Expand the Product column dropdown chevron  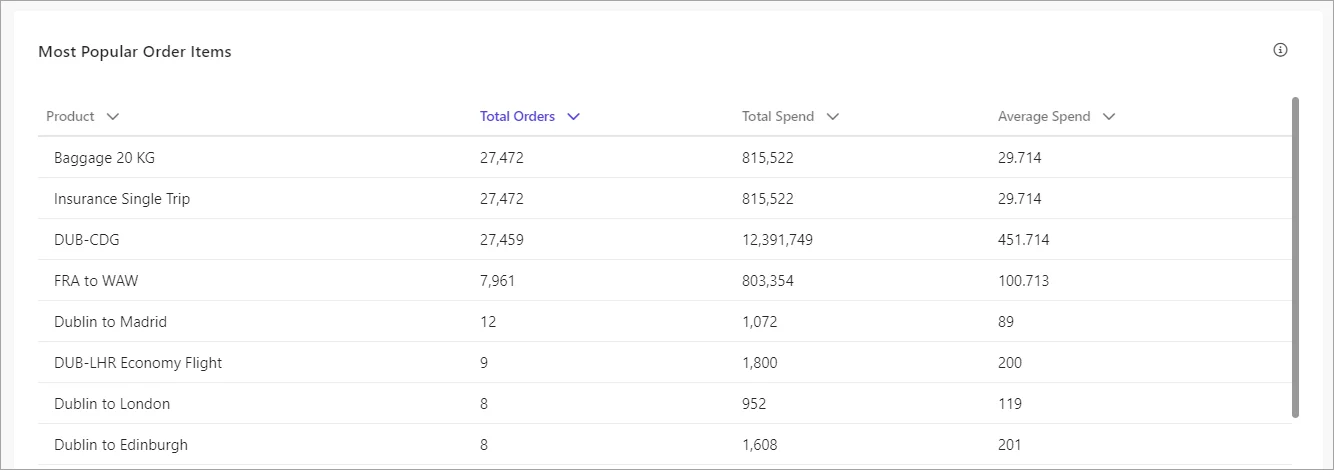point(113,116)
